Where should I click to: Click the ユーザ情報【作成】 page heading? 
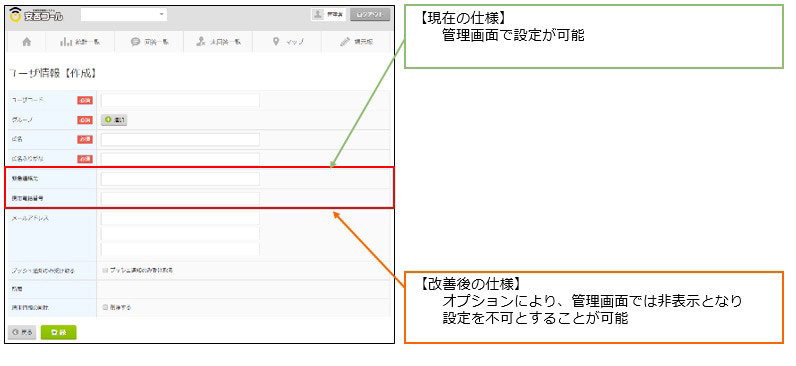point(53,73)
